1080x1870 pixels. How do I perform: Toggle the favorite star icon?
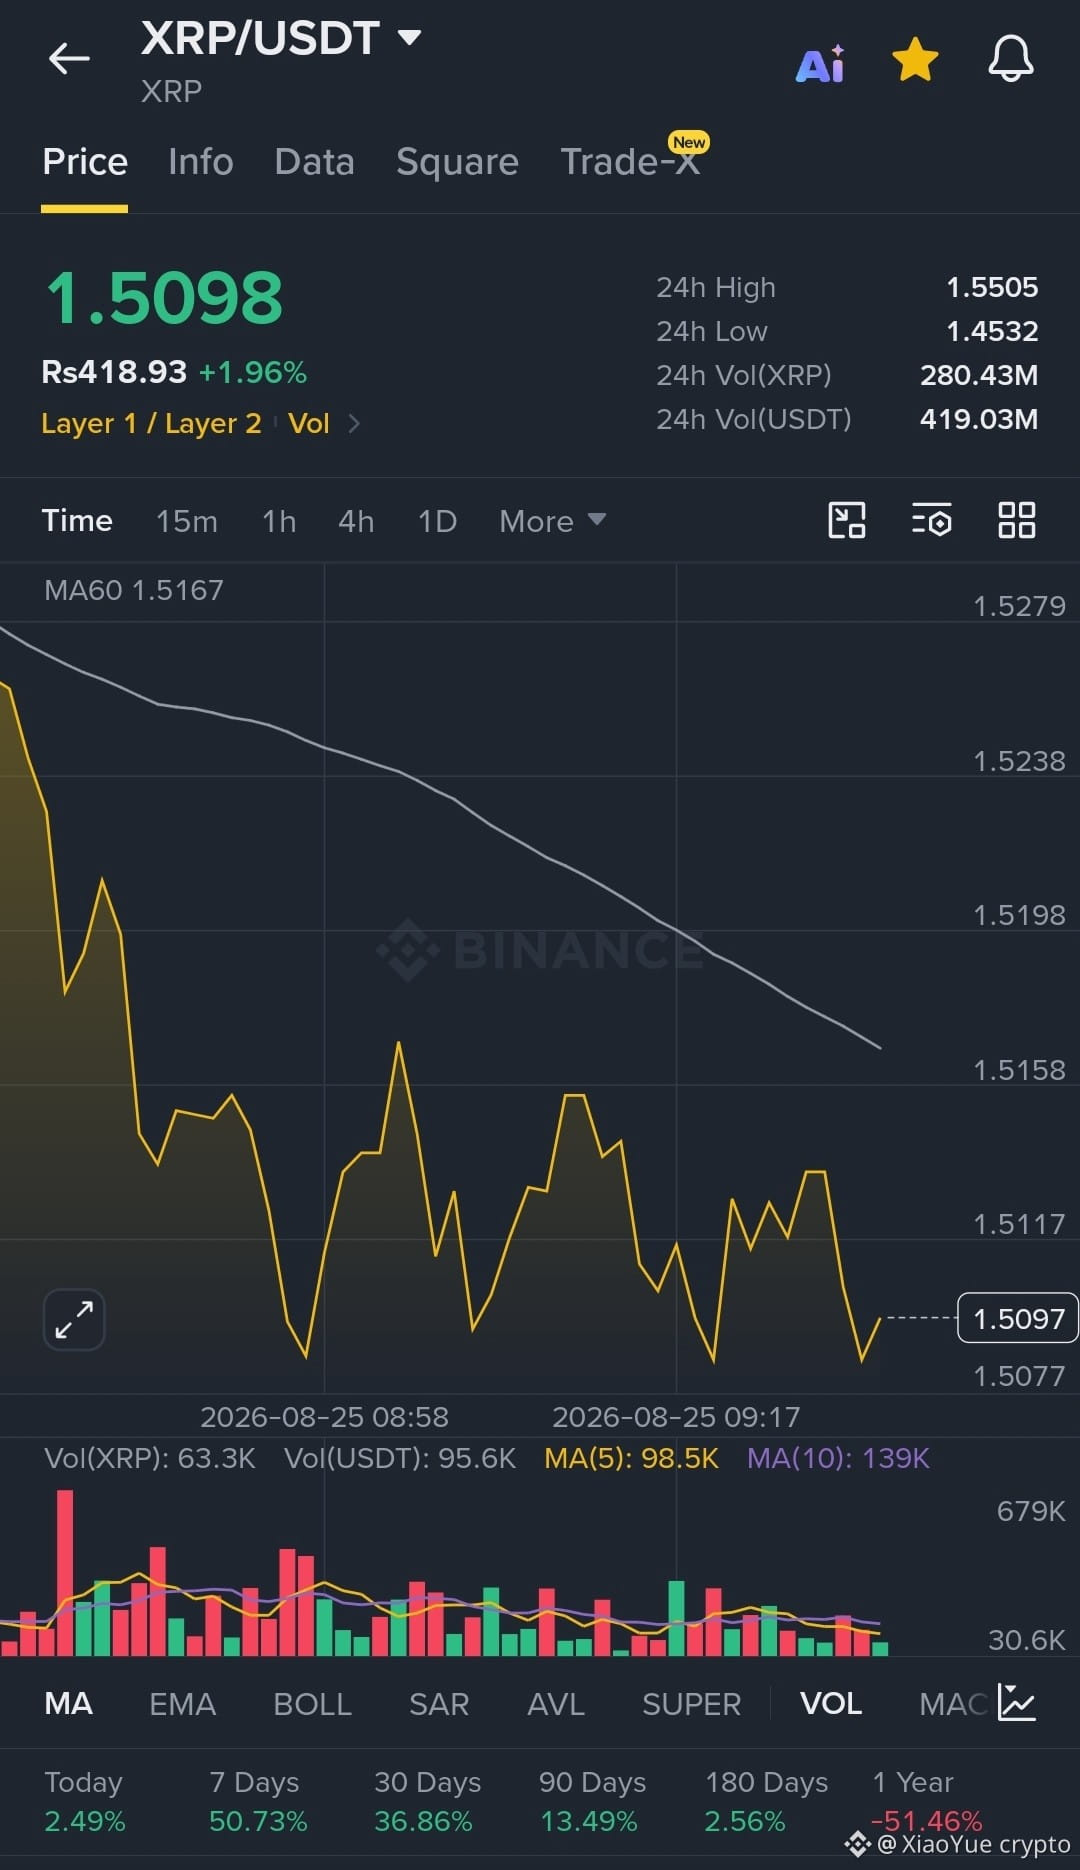[915, 60]
